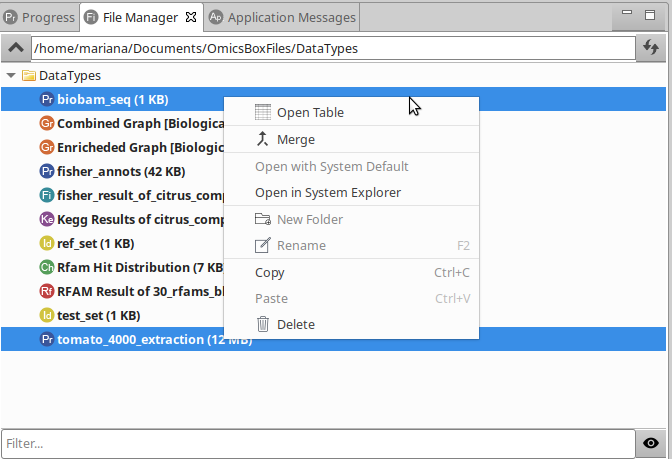The height and width of the screenshot is (459, 672).
Task: Go up one directory level
Action: pyautogui.click(x=16, y=47)
